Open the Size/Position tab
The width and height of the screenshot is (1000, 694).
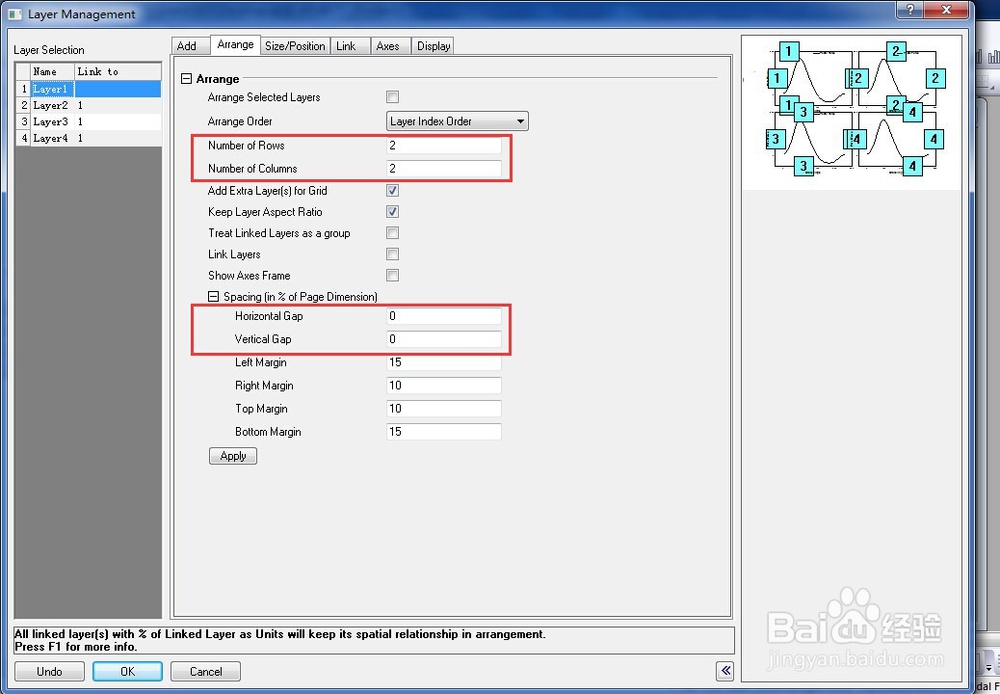(x=295, y=46)
